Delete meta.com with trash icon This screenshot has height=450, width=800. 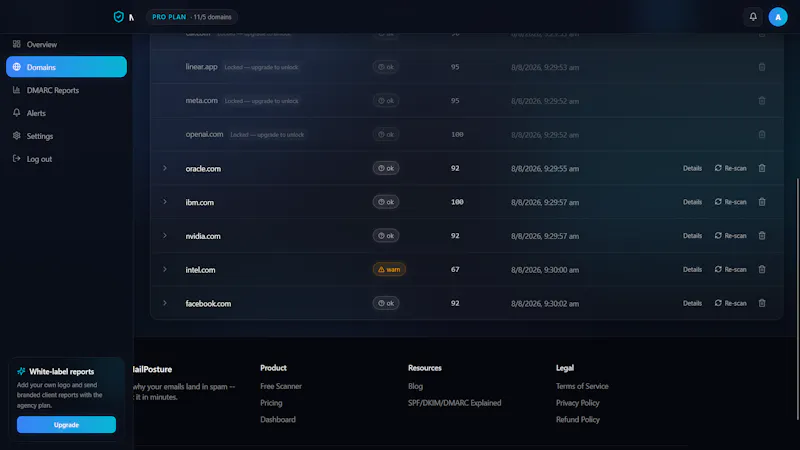pos(762,101)
